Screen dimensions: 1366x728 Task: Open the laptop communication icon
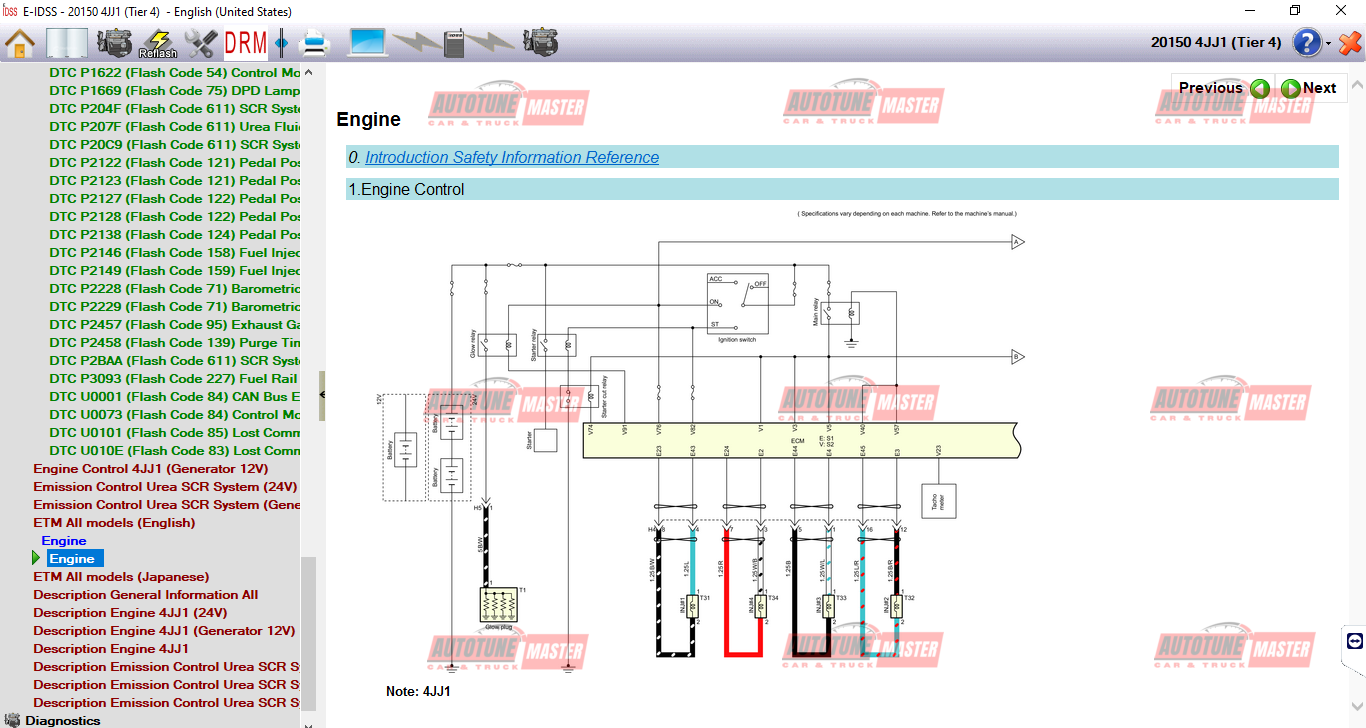tap(367, 43)
